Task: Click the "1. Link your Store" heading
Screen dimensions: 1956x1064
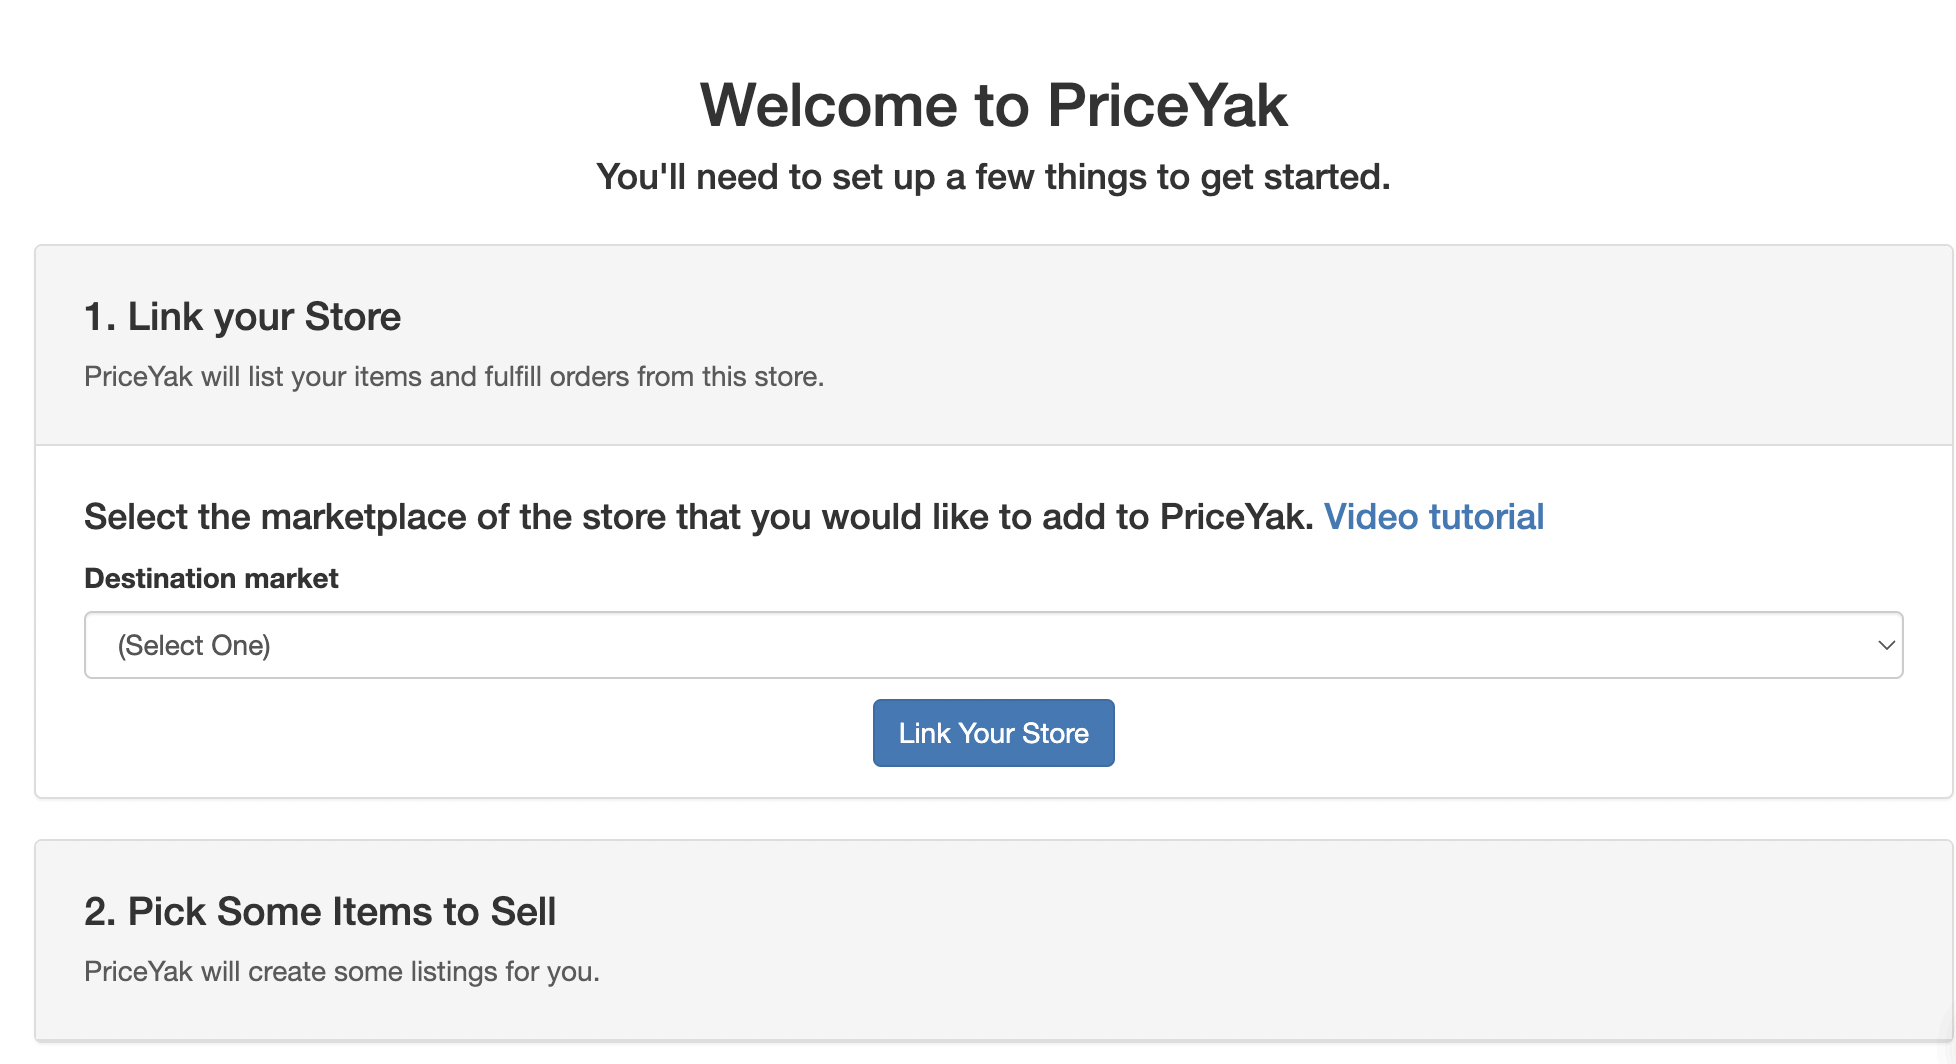Action: [x=242, y=317]
